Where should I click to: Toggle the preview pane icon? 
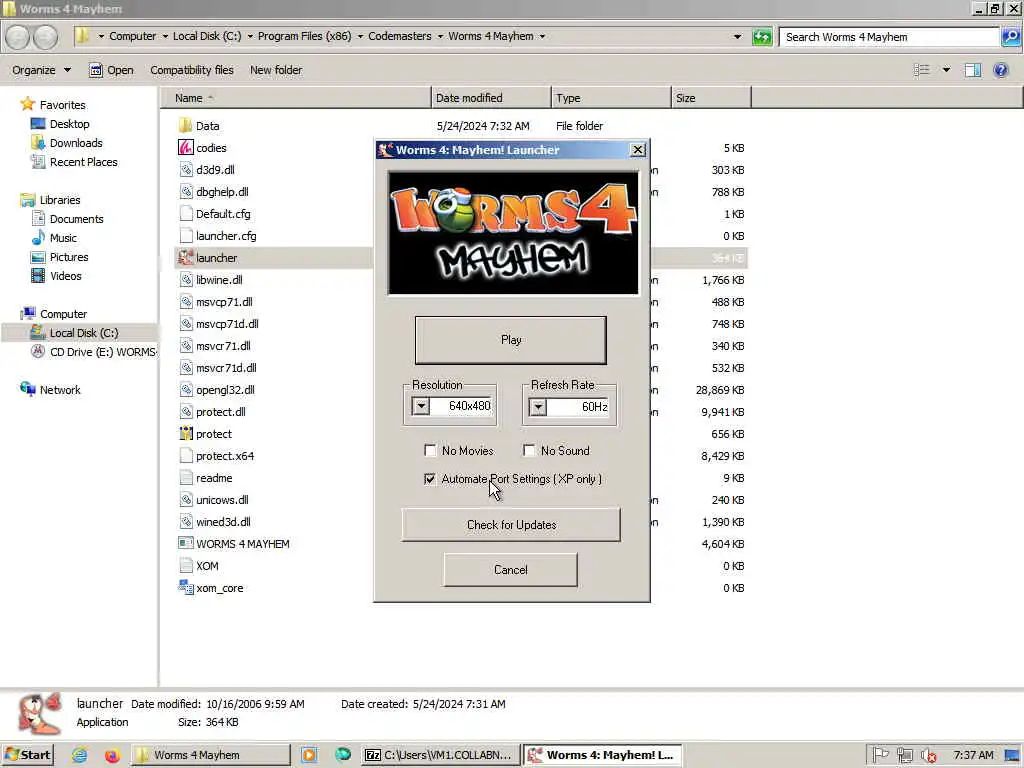tap(972, 70)
